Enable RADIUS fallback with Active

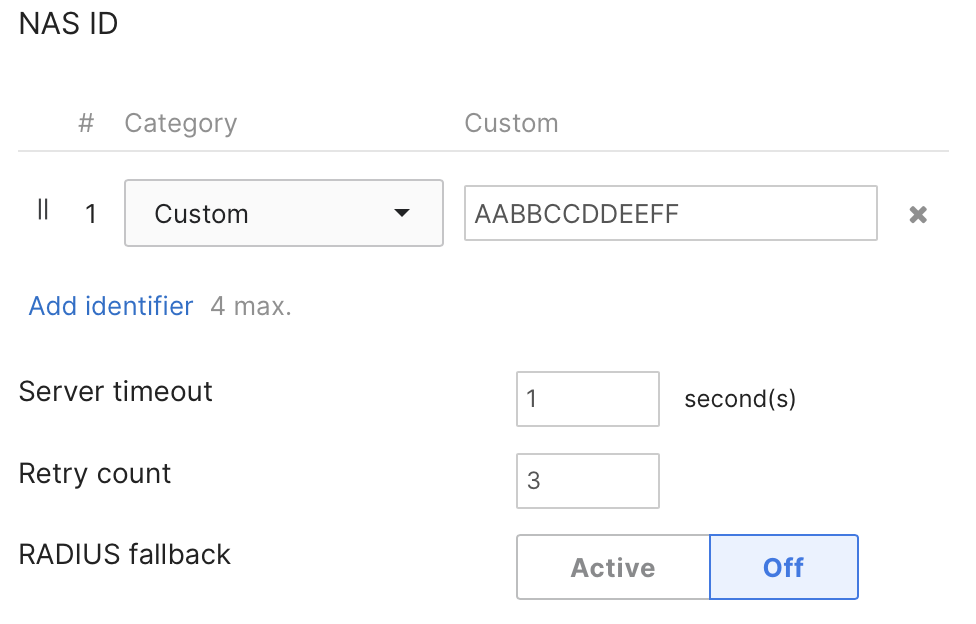613,567
